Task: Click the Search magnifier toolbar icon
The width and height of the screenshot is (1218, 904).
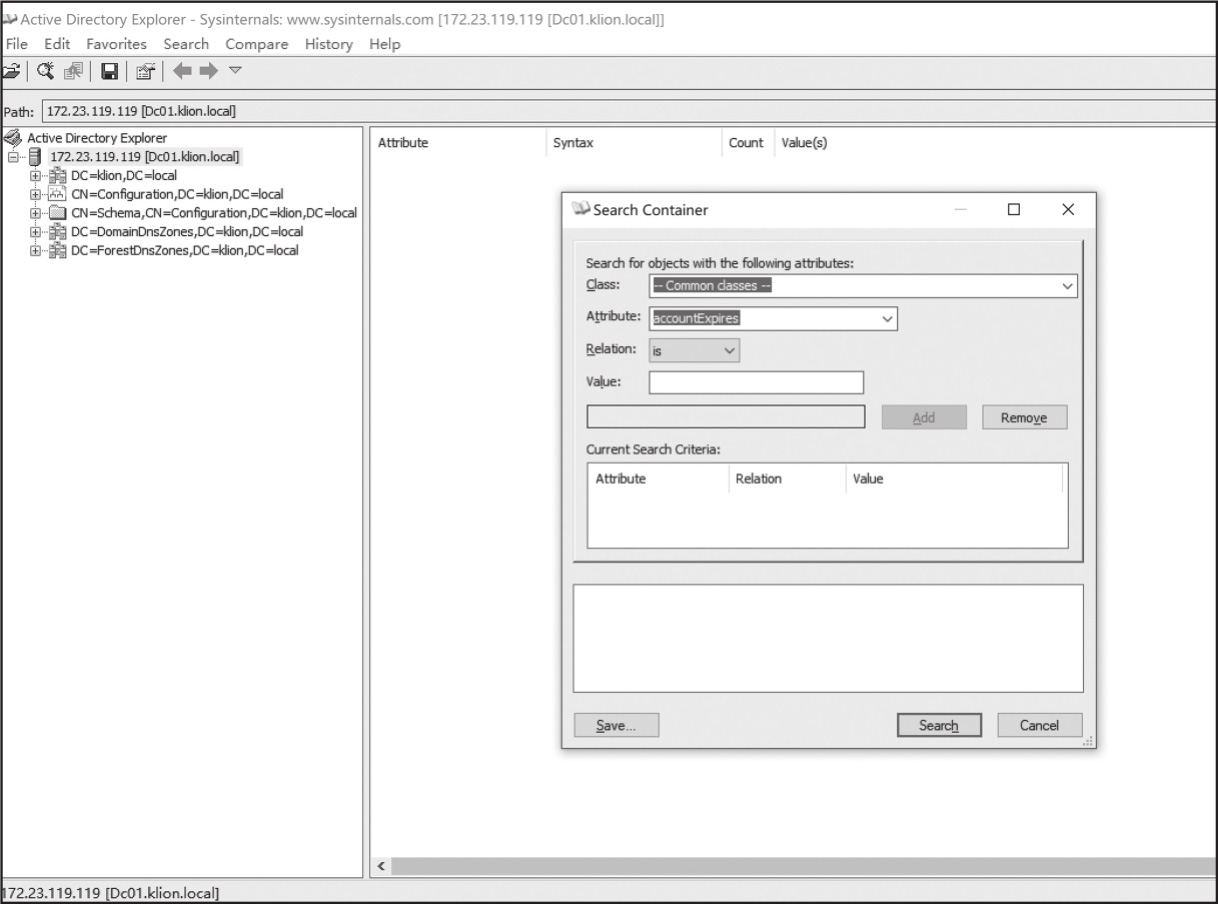Action: (x=45, y=71)
